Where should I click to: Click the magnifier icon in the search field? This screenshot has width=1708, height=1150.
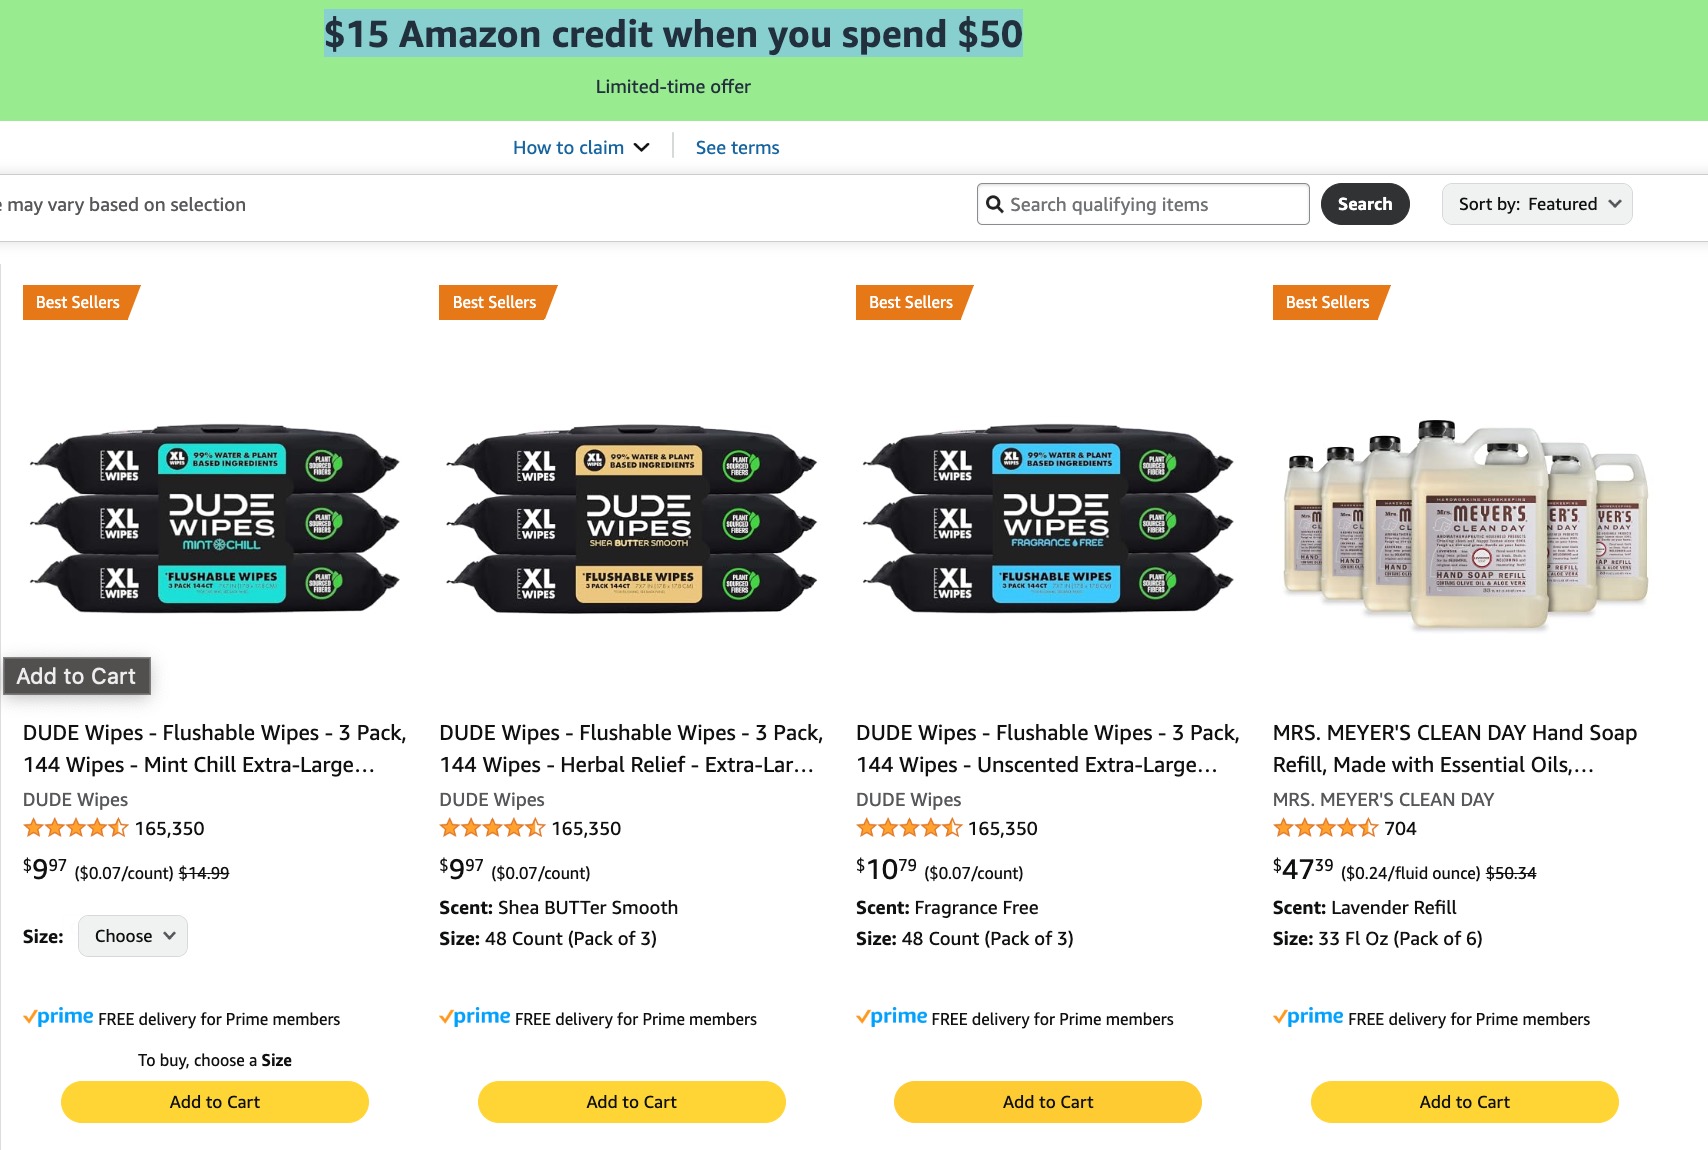point(995,205)
